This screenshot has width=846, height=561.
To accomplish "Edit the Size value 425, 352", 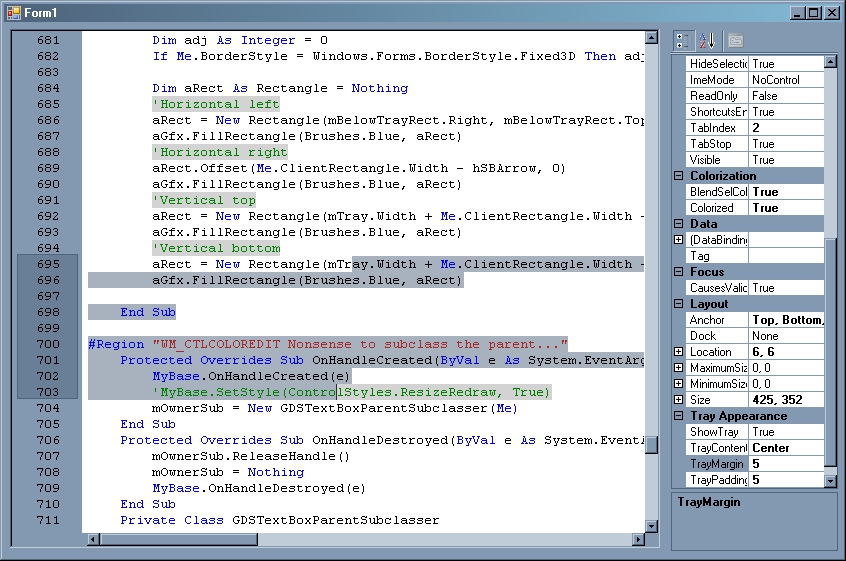I will pos(786,400).
